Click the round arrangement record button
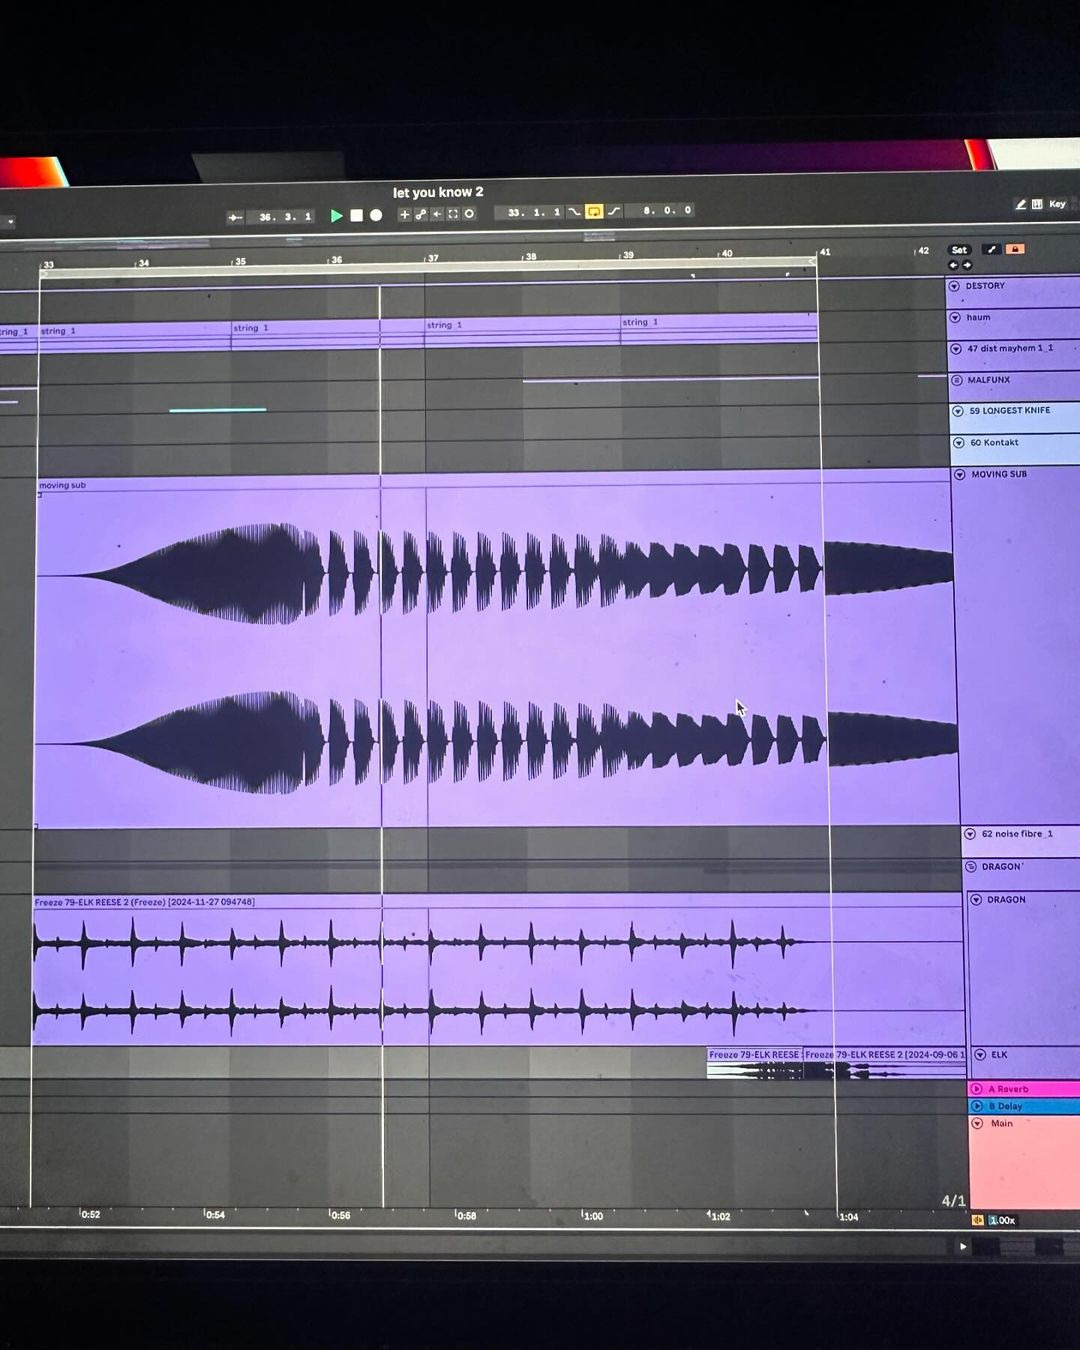Viewport: 1080px width, 1350px height. tap(376, 215)
